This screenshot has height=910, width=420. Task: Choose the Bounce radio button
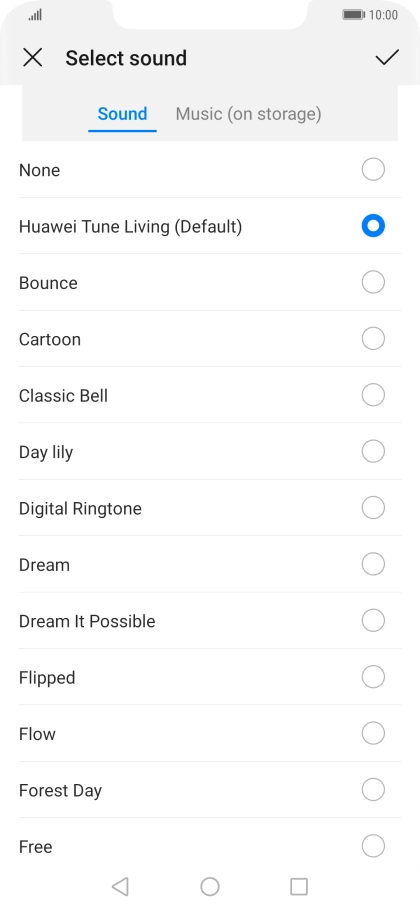coord(373,282)
